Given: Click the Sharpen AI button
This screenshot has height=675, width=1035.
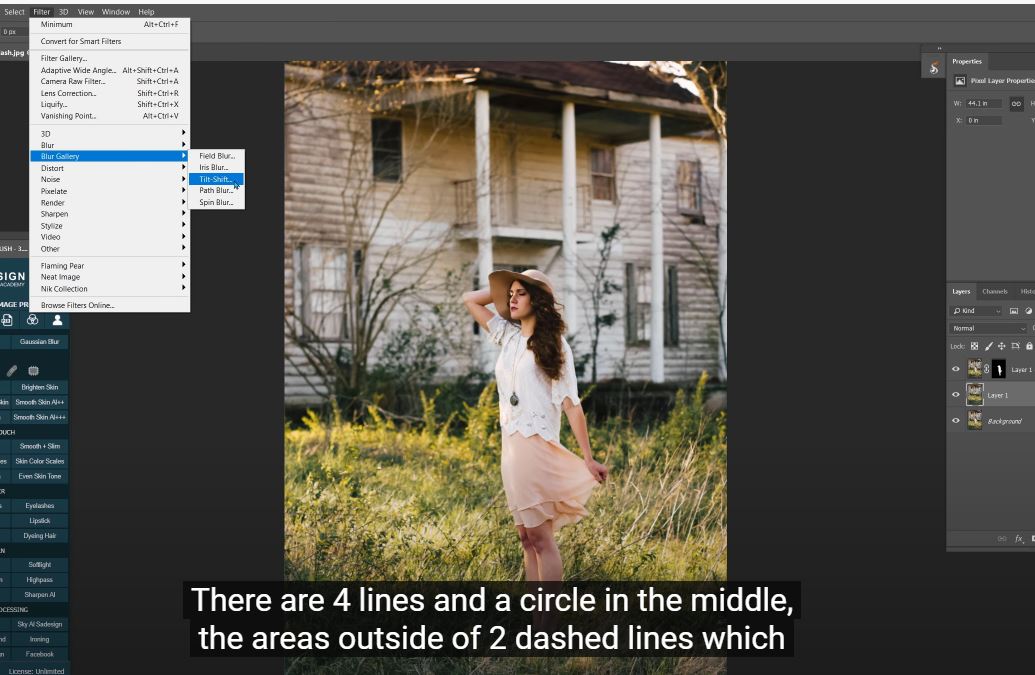Looking at the screenshot, I should pos(39,595).
